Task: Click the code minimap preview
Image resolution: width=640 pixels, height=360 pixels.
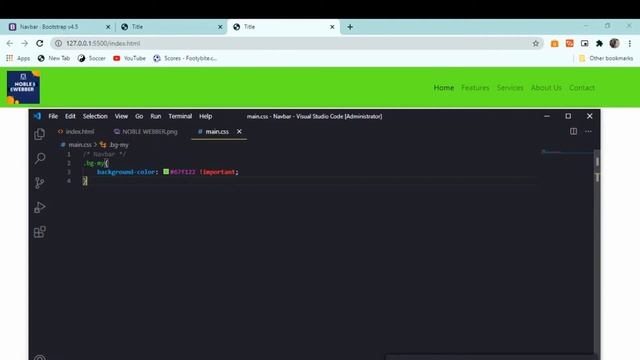Action: [x=567, y=152]
